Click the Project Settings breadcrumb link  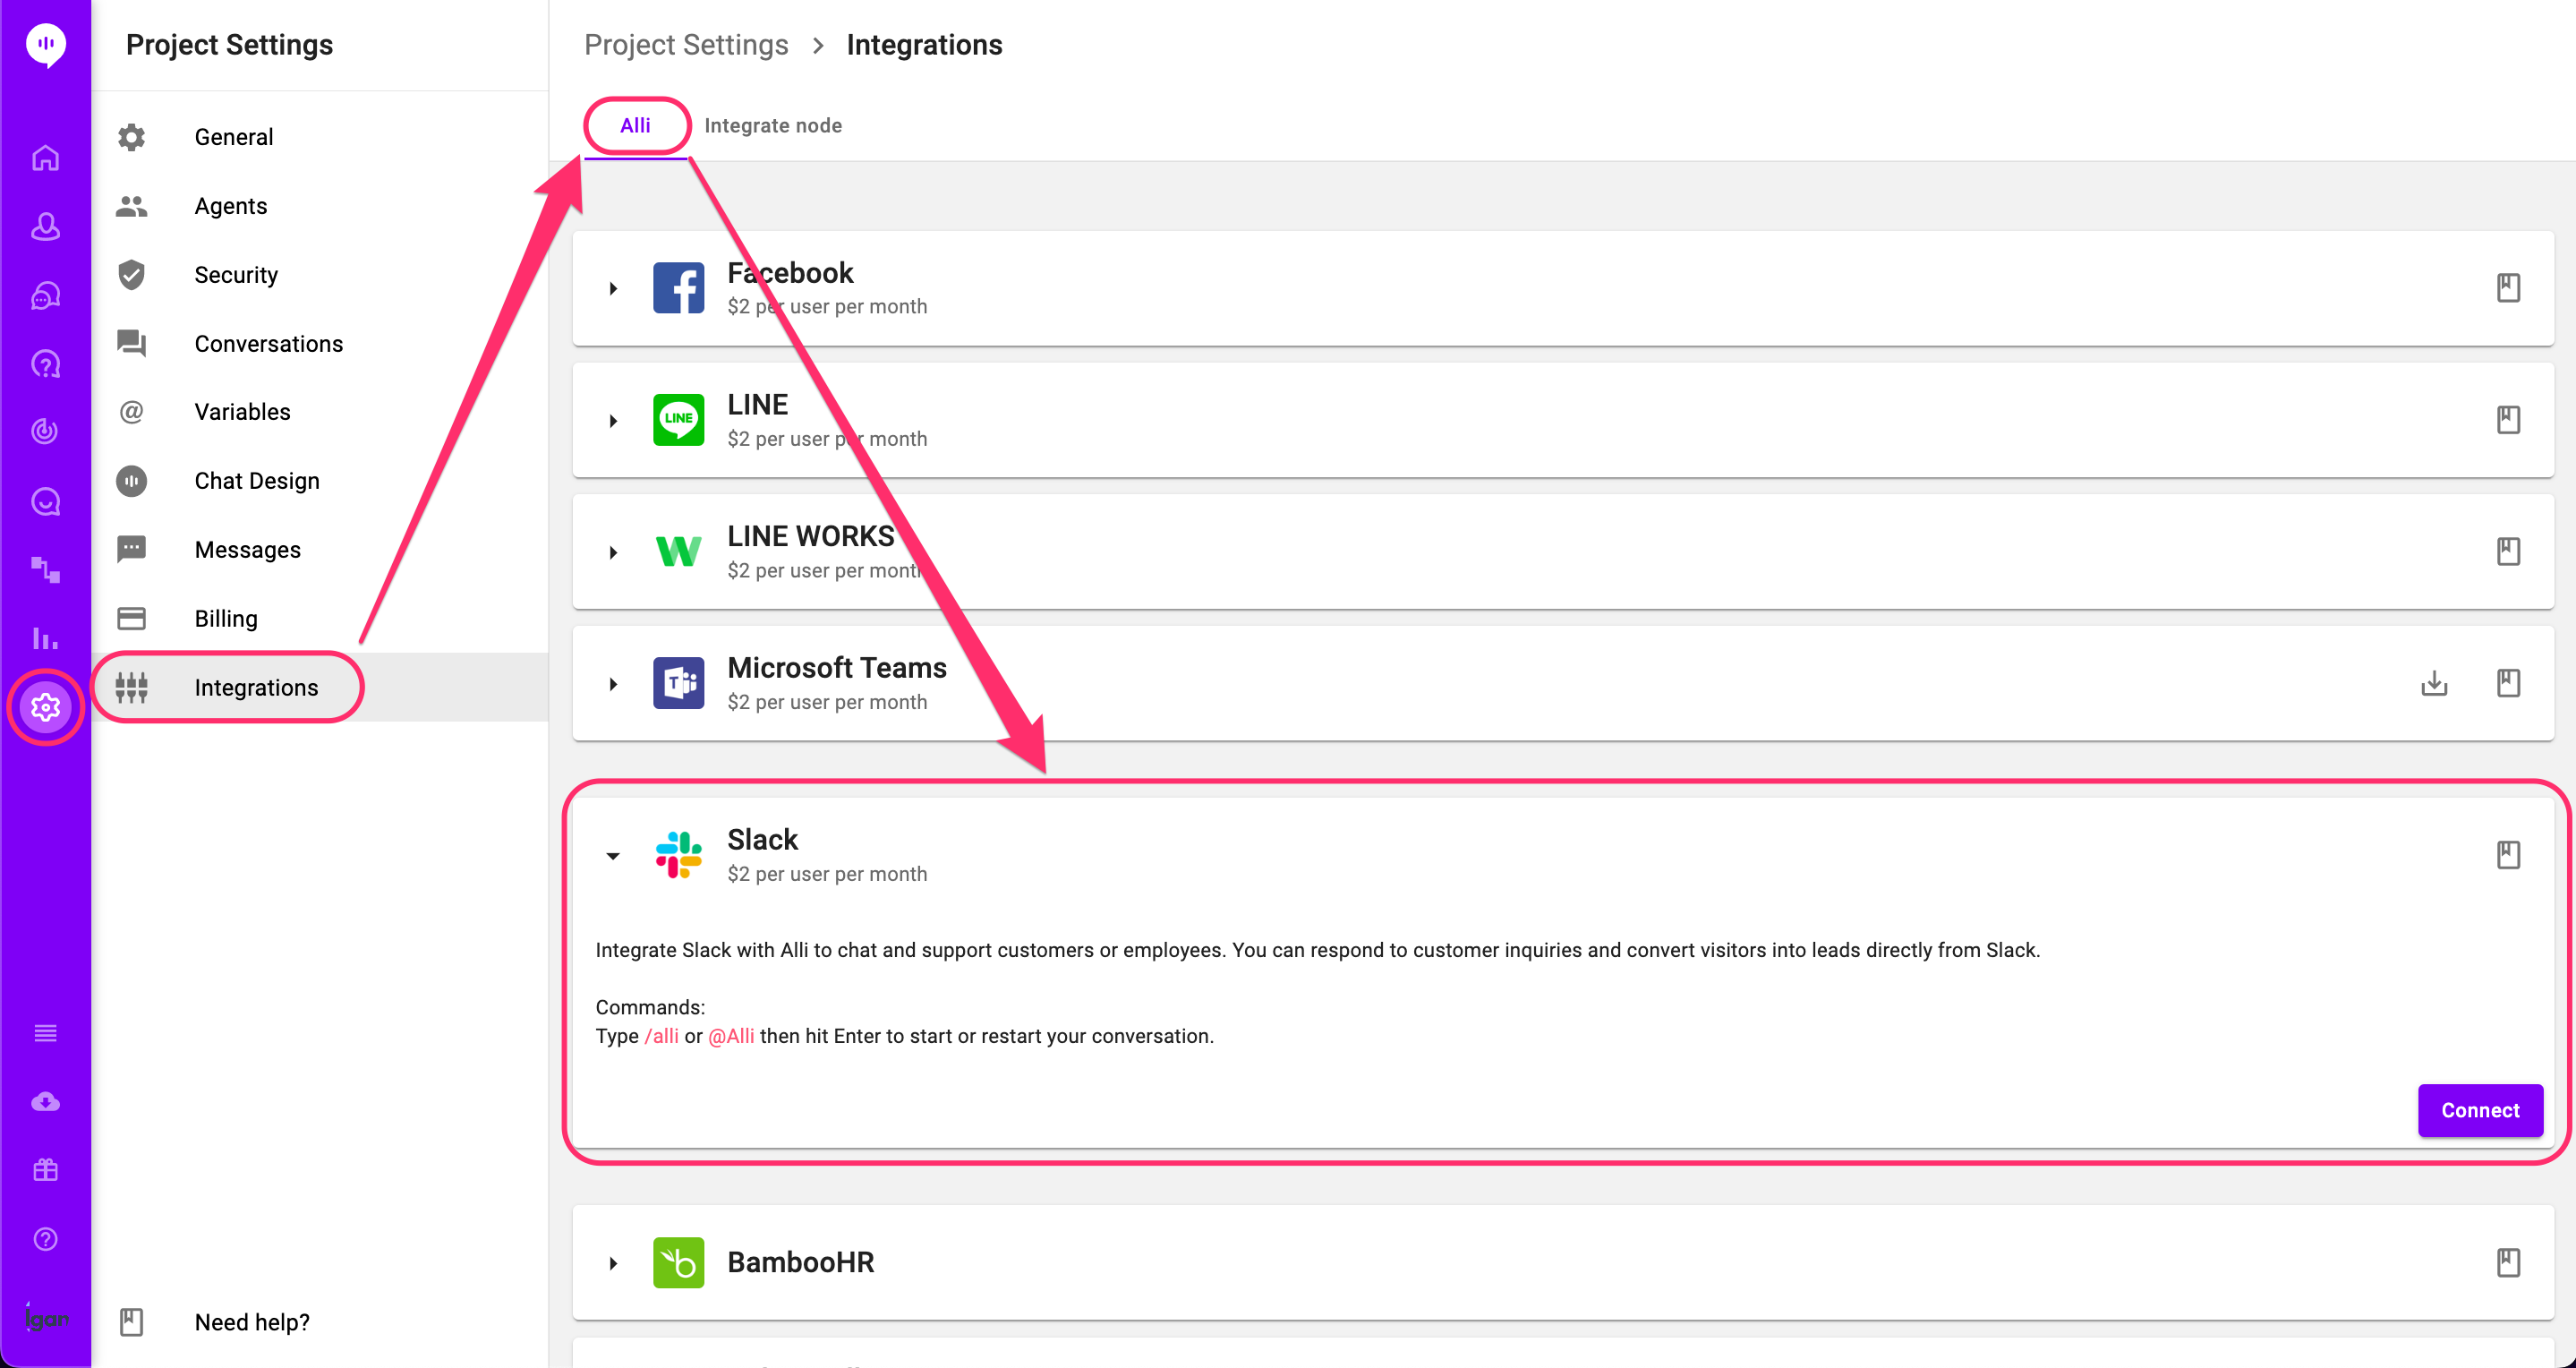pyautogui.click(x=686, y=44)
